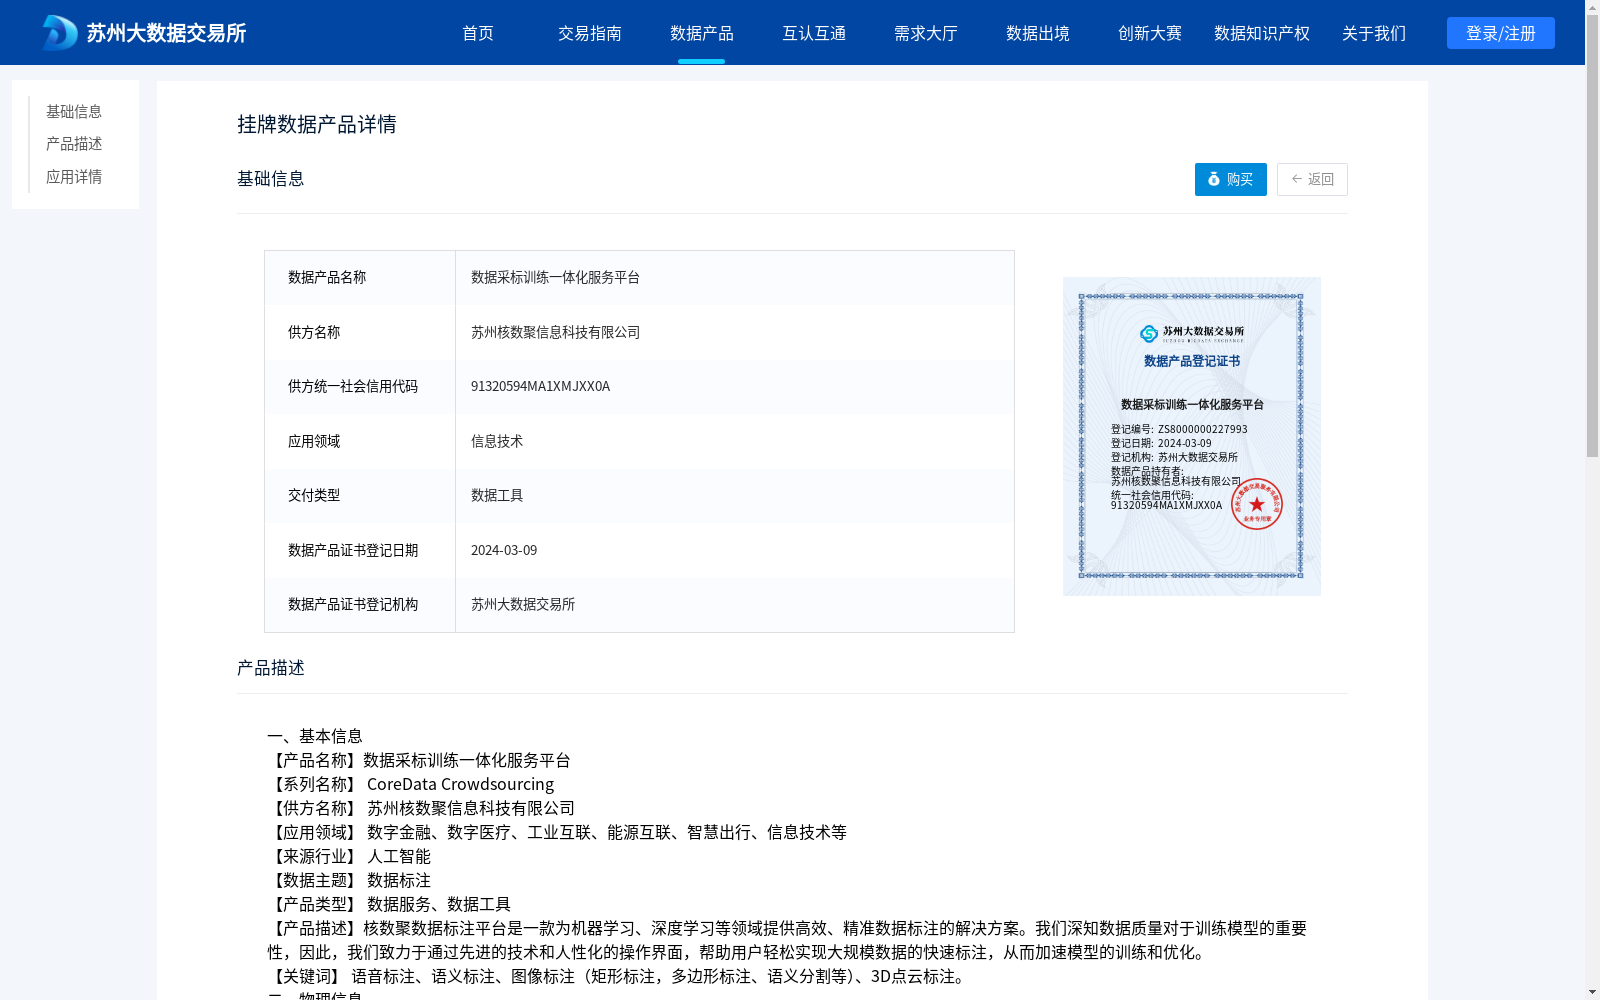Open the 关于我们 nav item

click(1374, 33)
